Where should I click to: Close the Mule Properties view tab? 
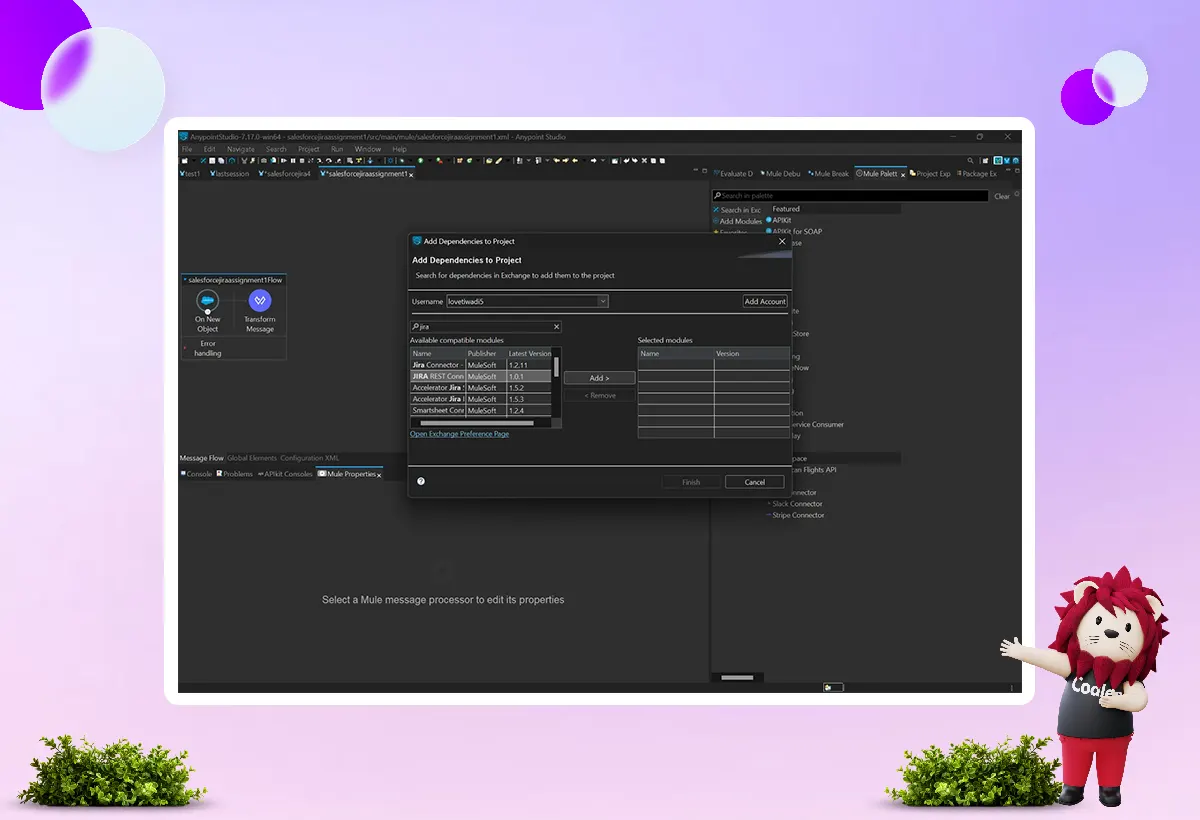(x=379, y=475)
